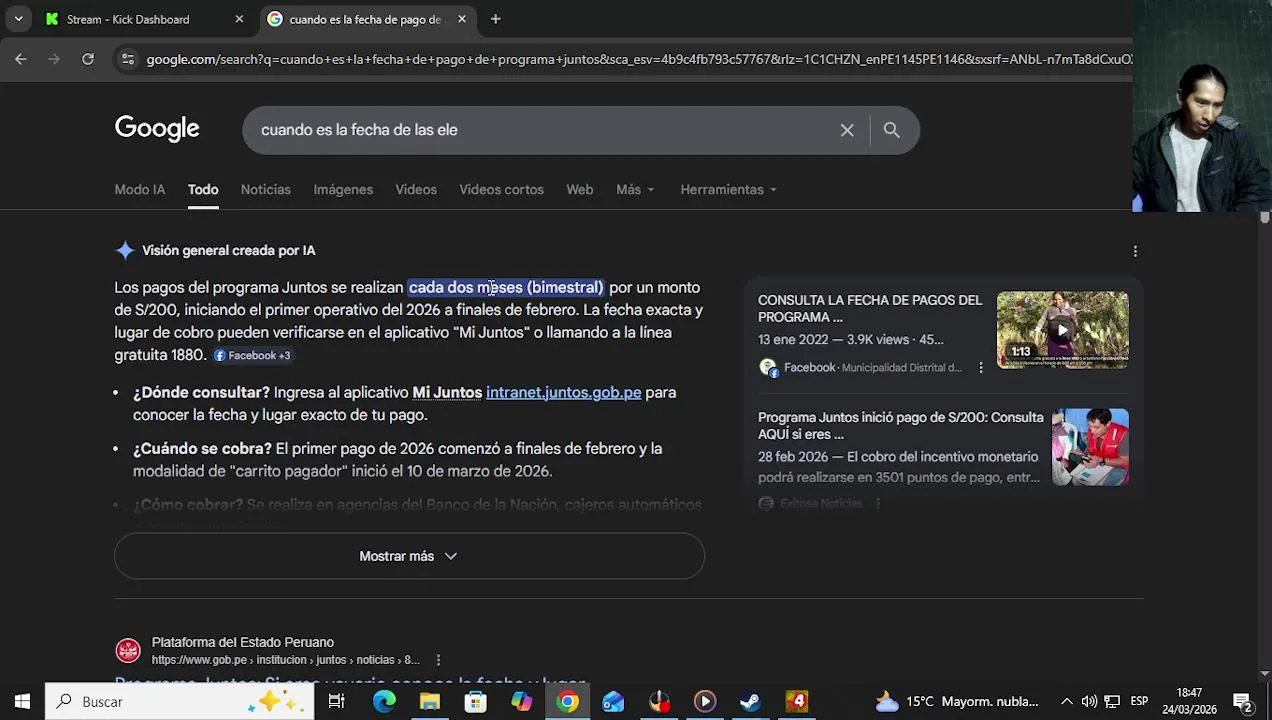Open a new browser tab

point(495,19)
